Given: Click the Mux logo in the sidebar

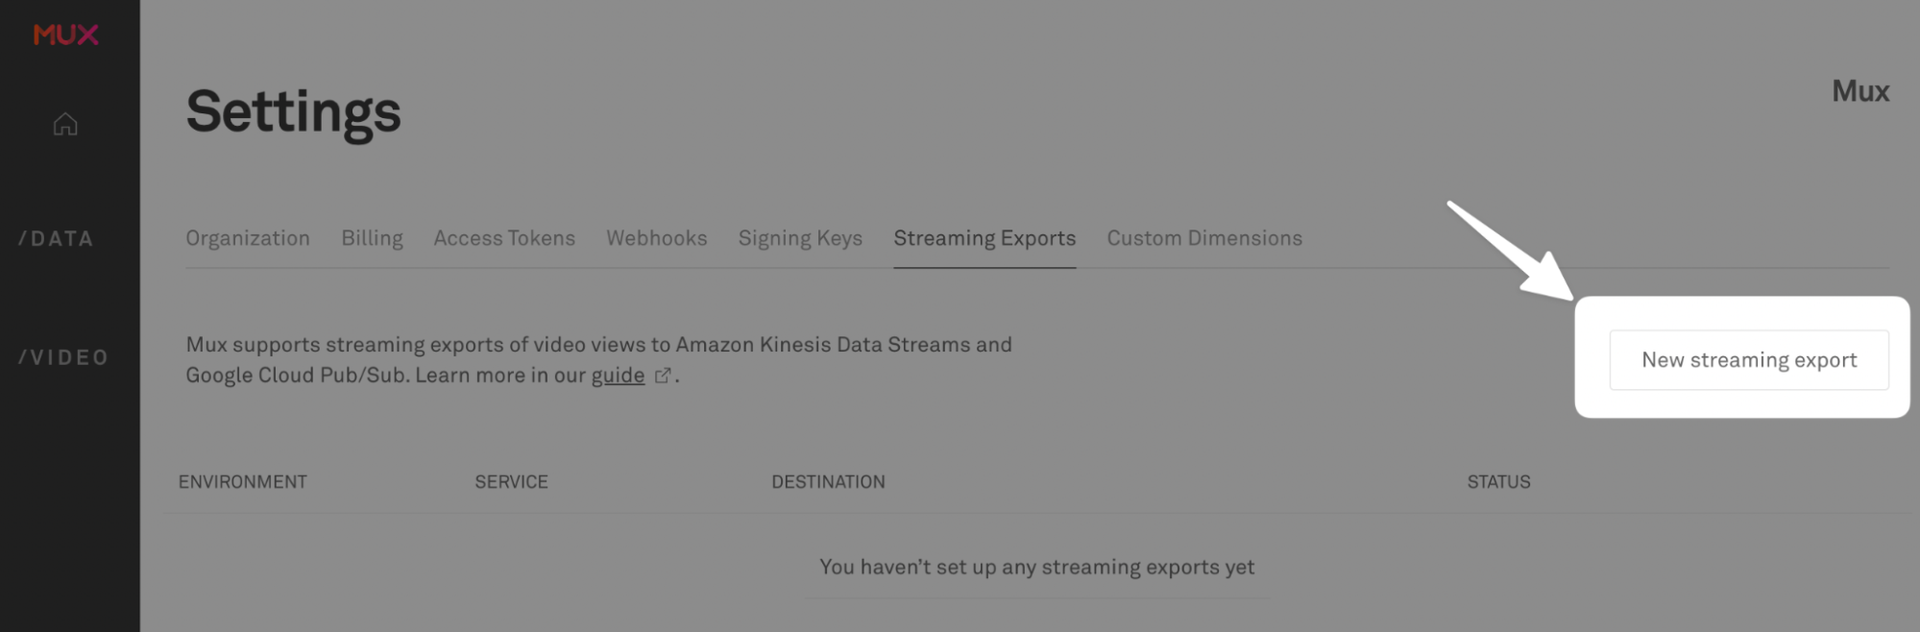Looking at the screenshot, I should point(65,35).
